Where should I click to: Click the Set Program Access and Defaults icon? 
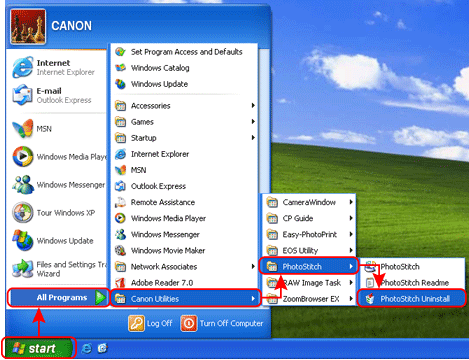[x=120, y=52]
